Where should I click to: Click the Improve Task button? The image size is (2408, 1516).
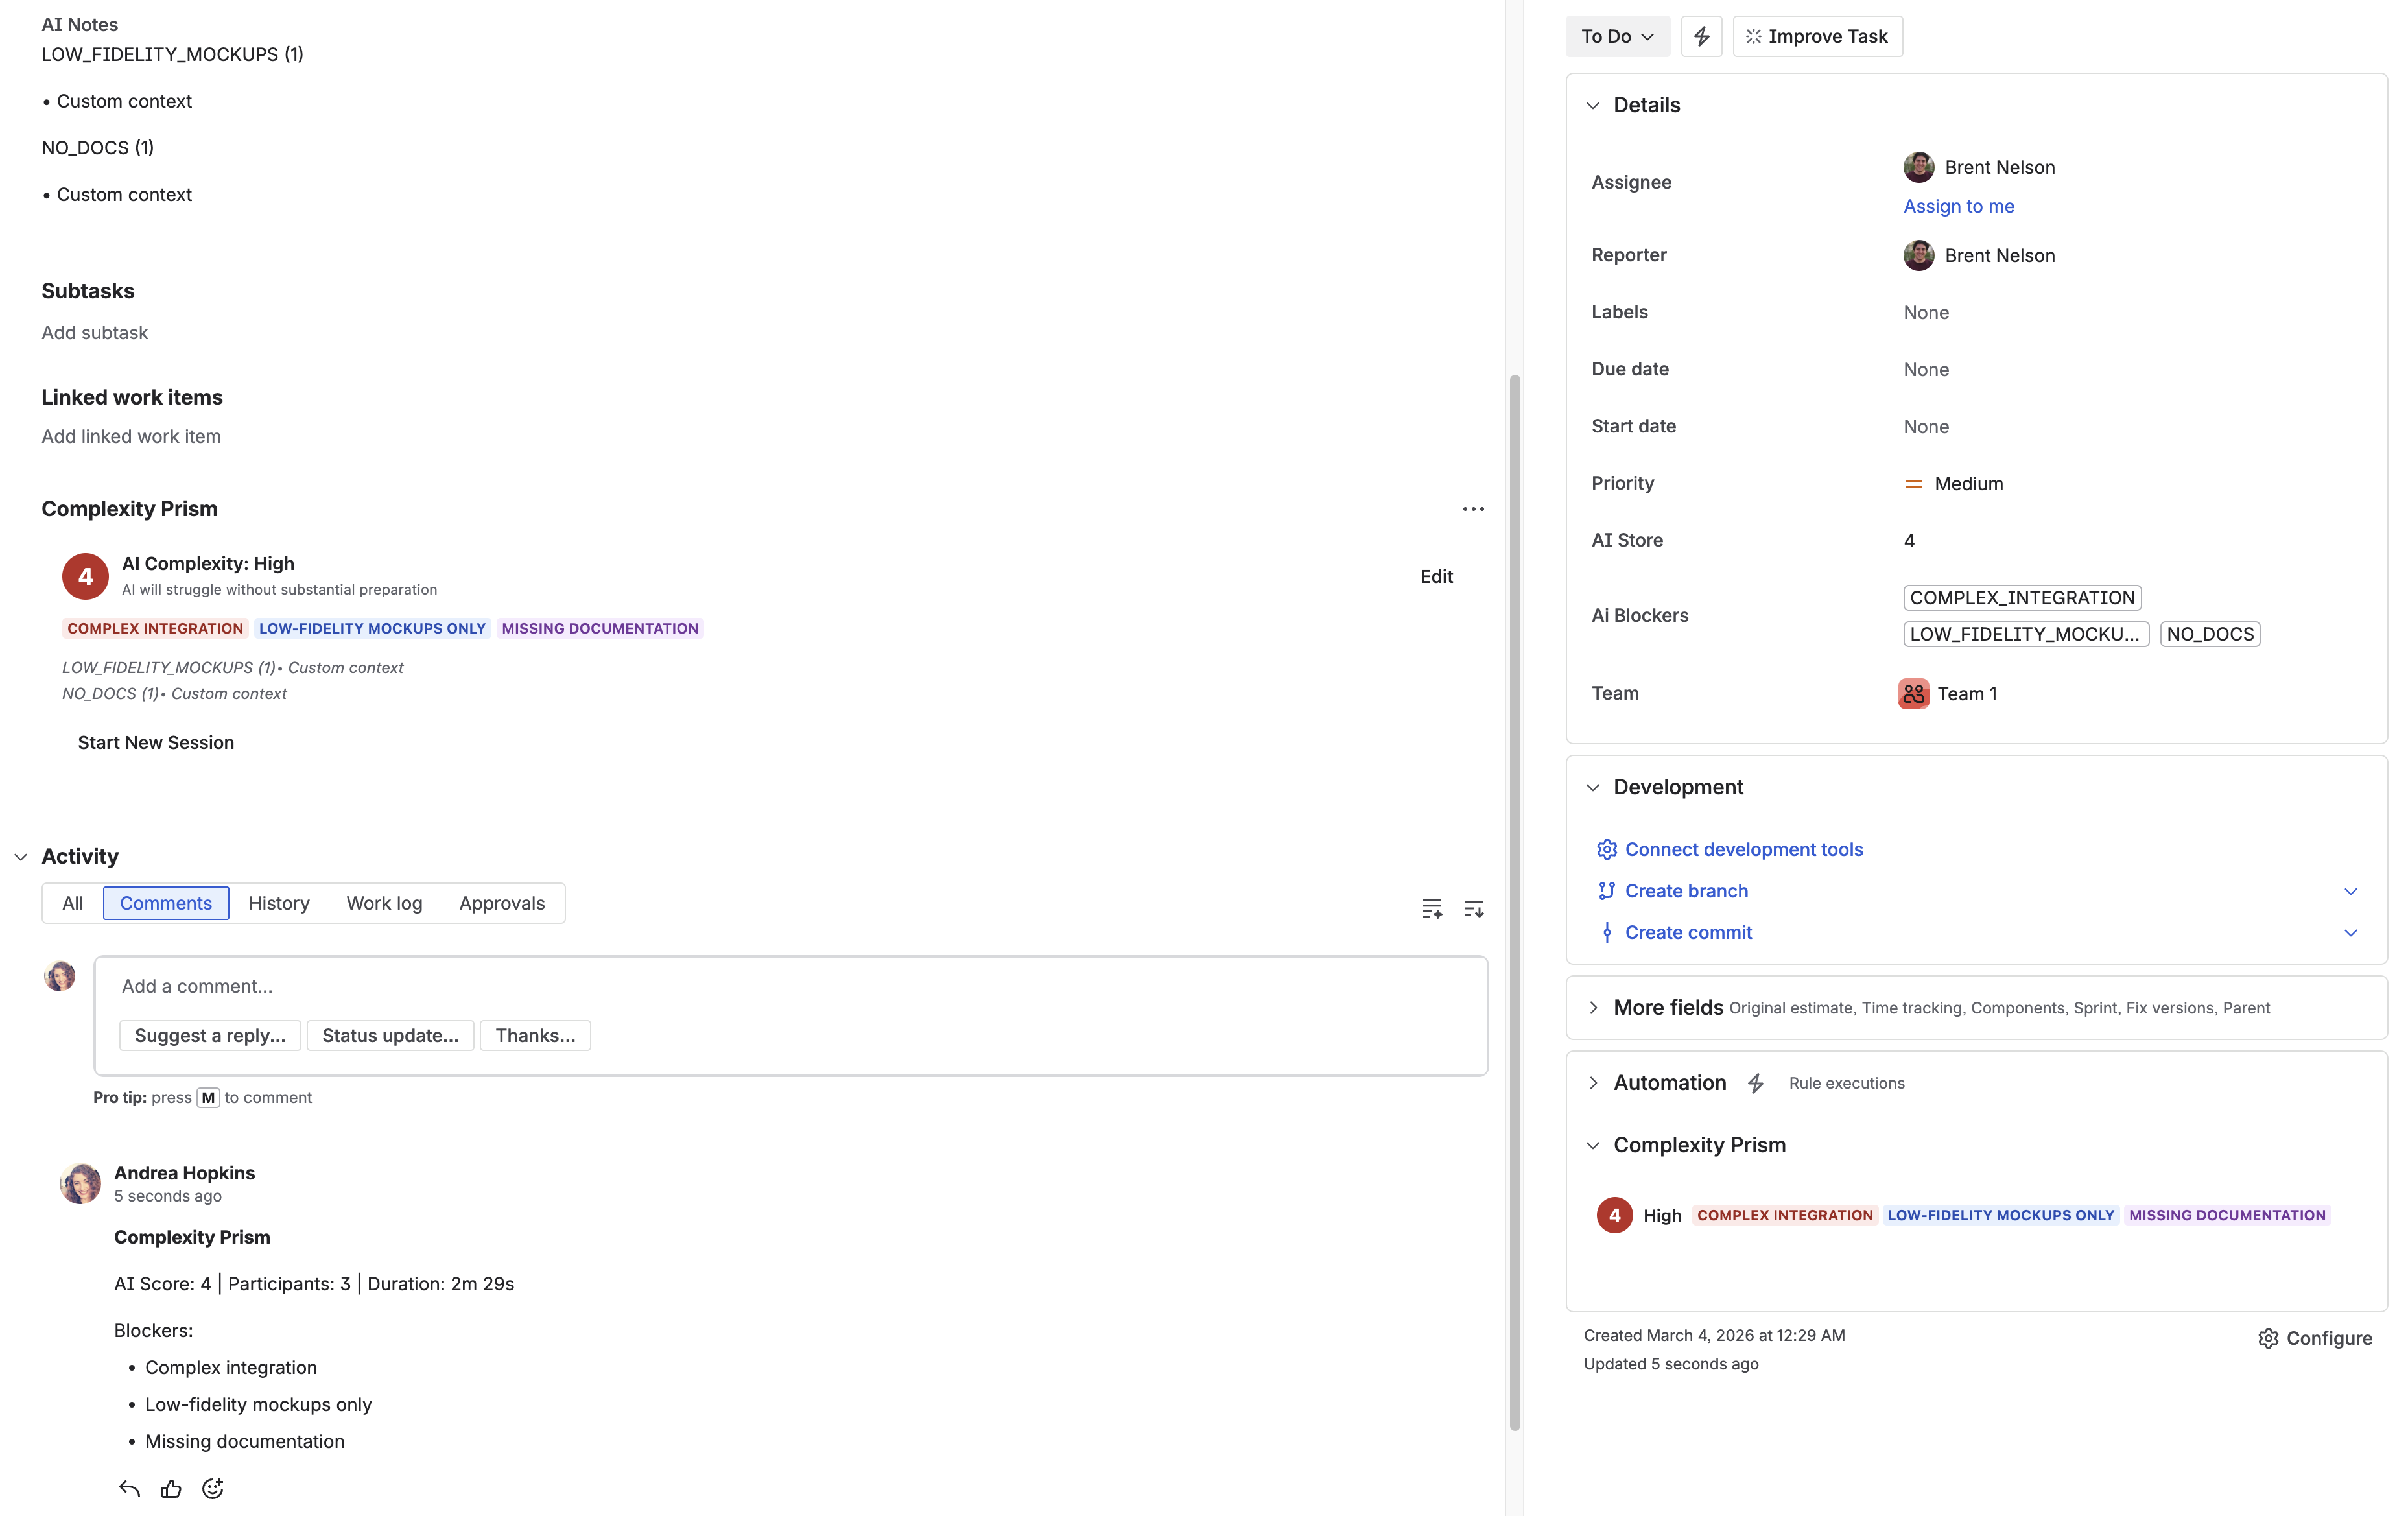coord(1817,36)
